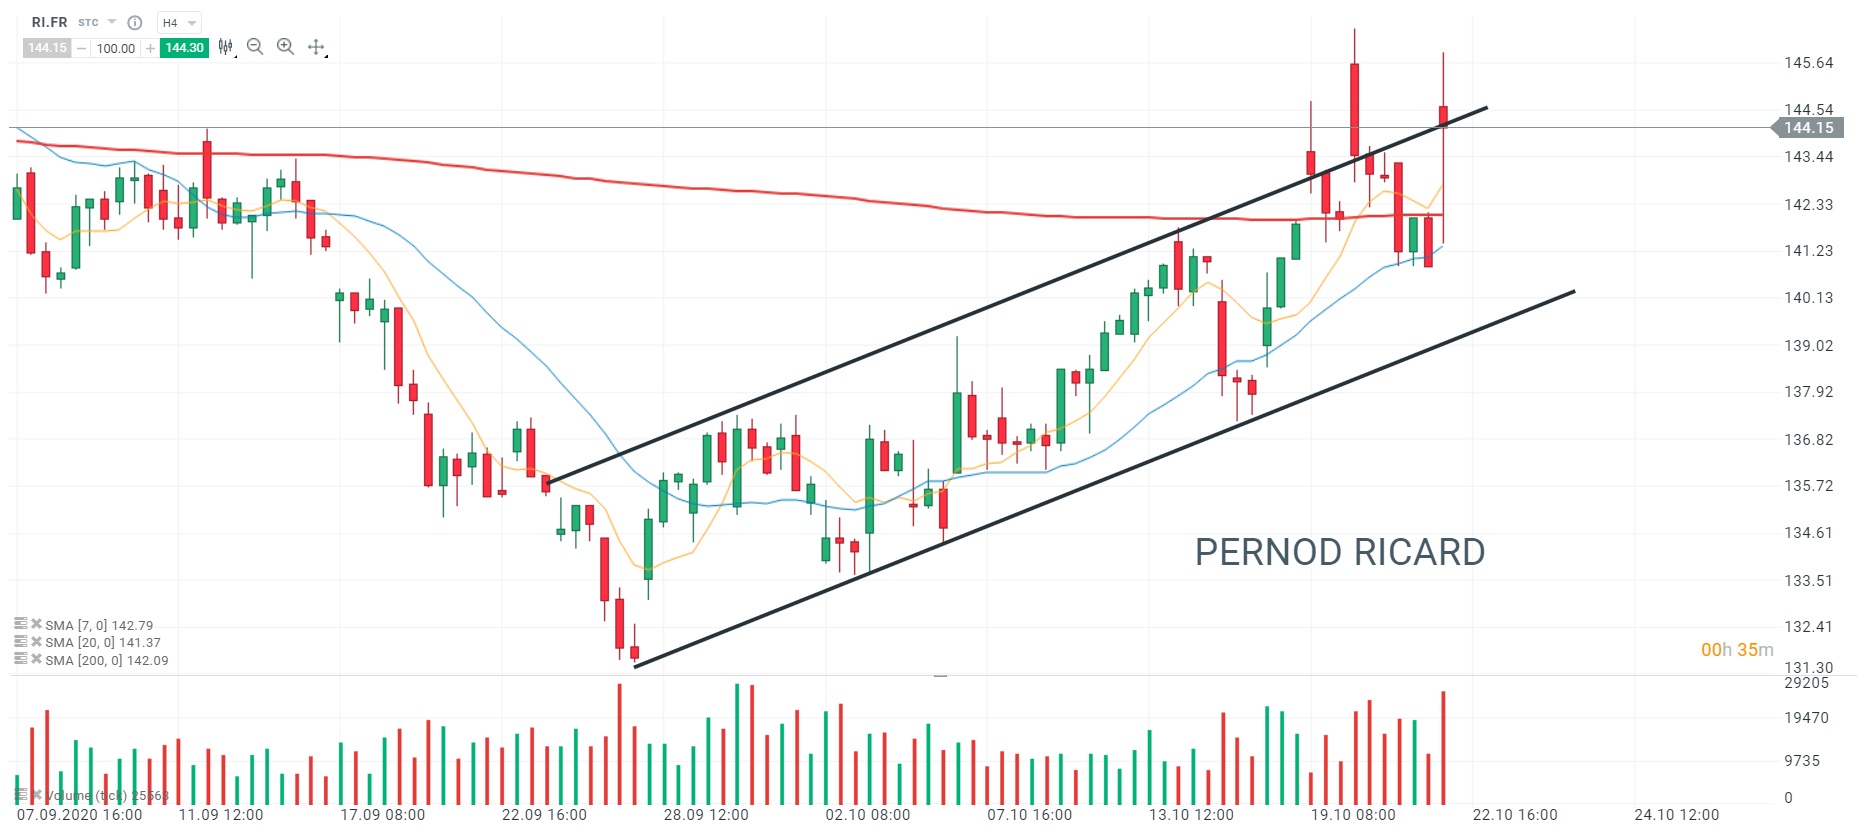
Task: Open Volume (tick) indicator settings
Action: coord(21,795)
